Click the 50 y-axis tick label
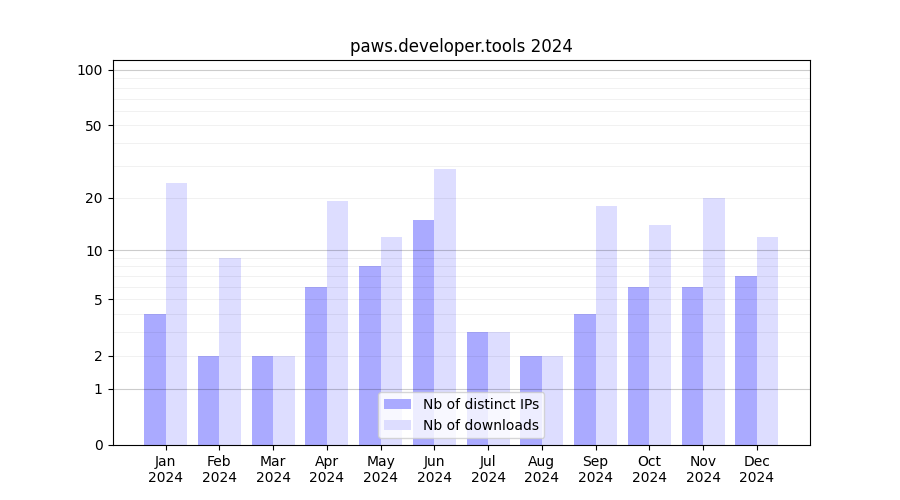 [x=94, y=126]
